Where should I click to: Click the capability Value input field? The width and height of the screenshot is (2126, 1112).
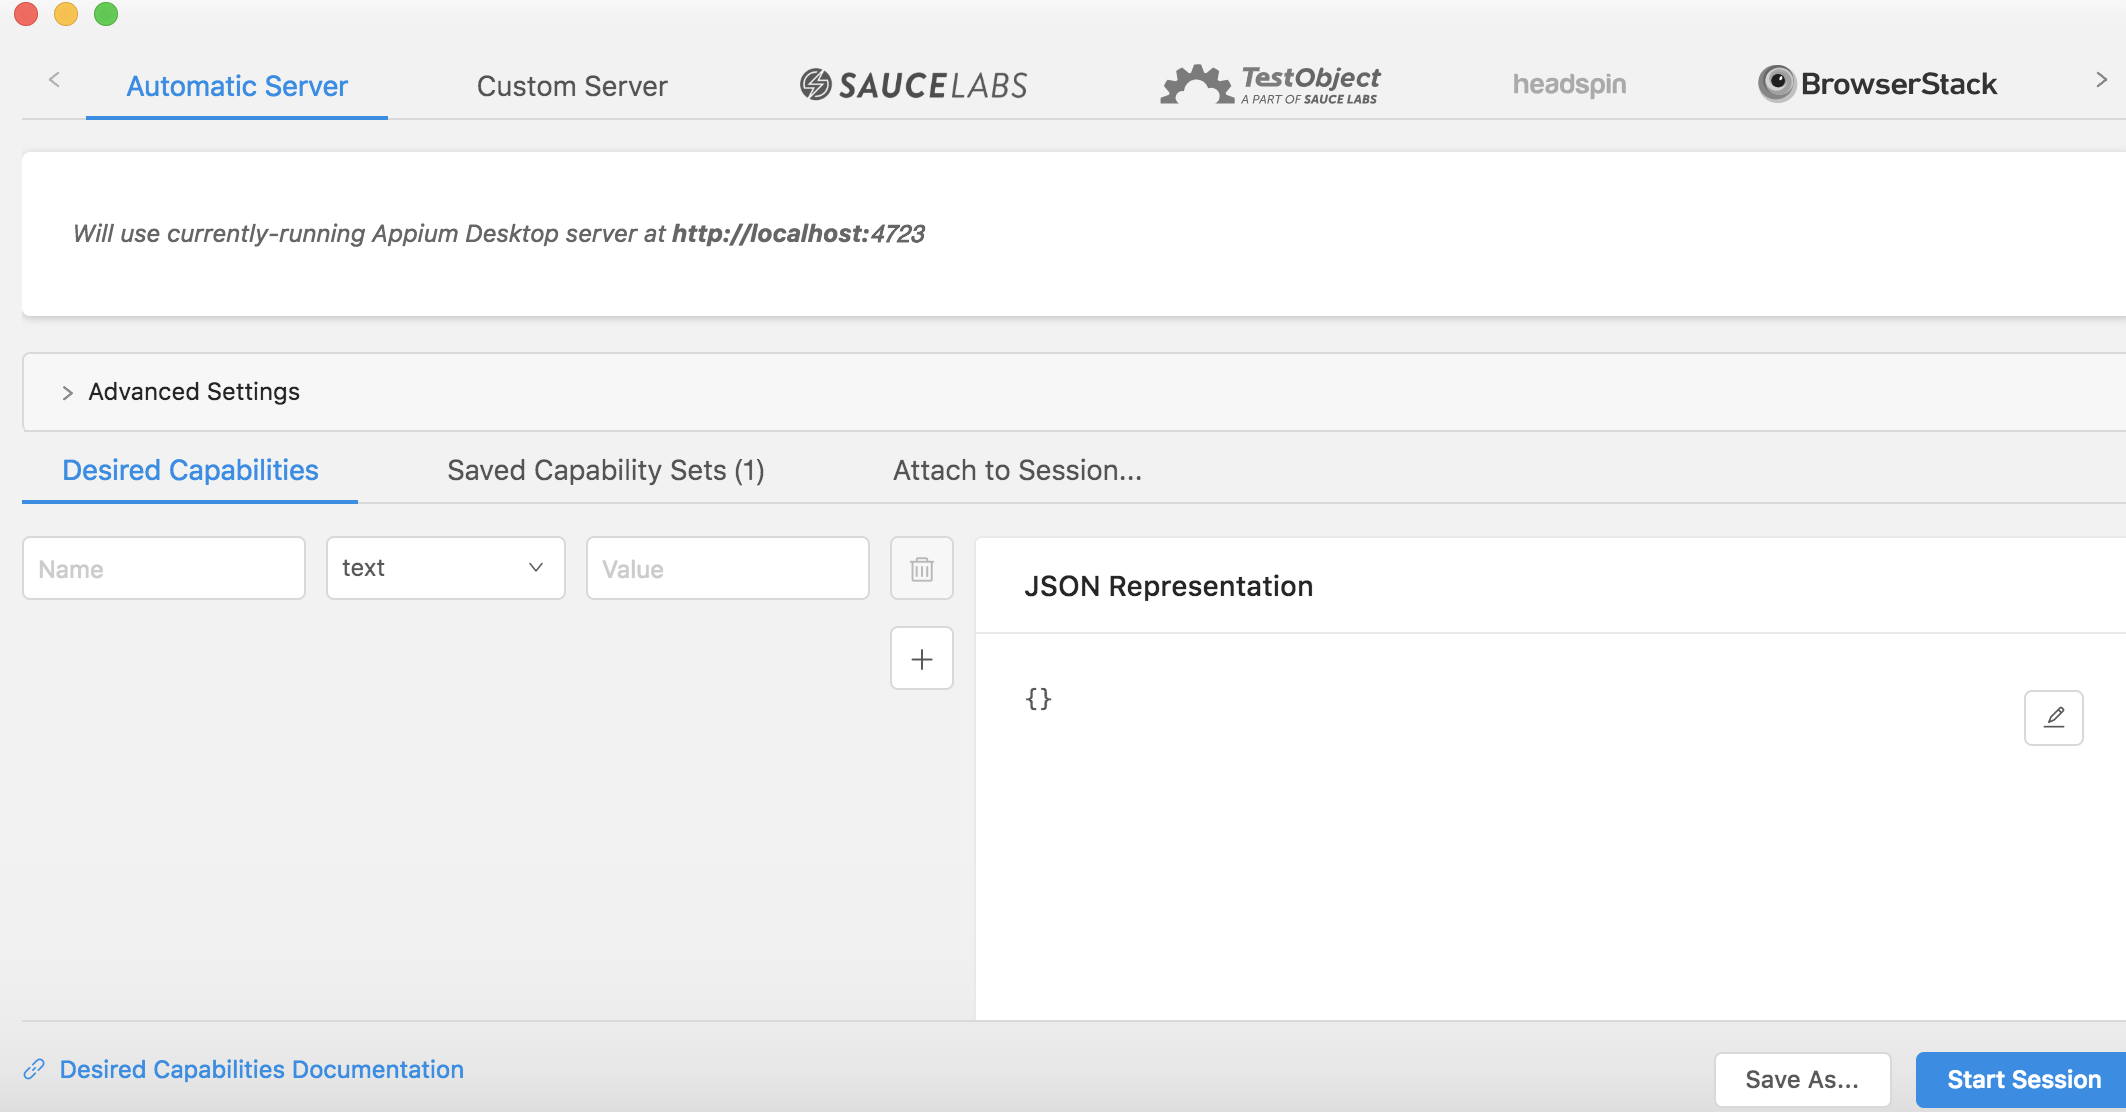[x=727, y=568]
